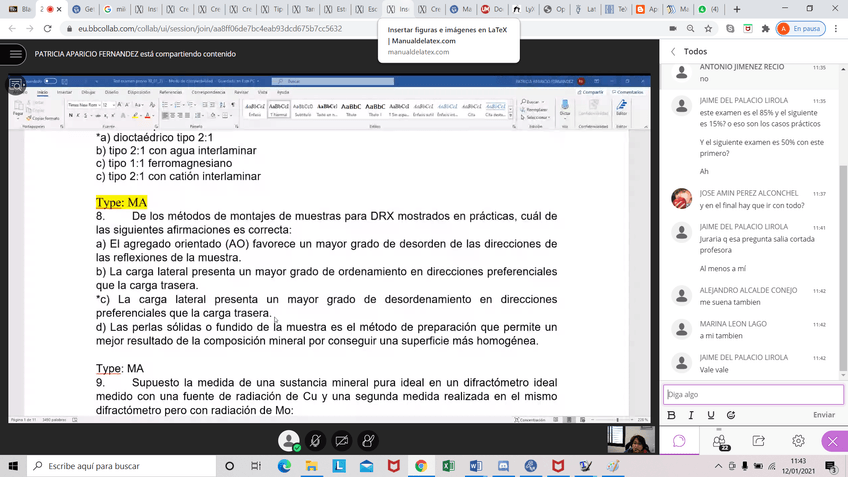Toggle bold in chat formatting
Screen dimensions: 848x477
pos(671,415)
